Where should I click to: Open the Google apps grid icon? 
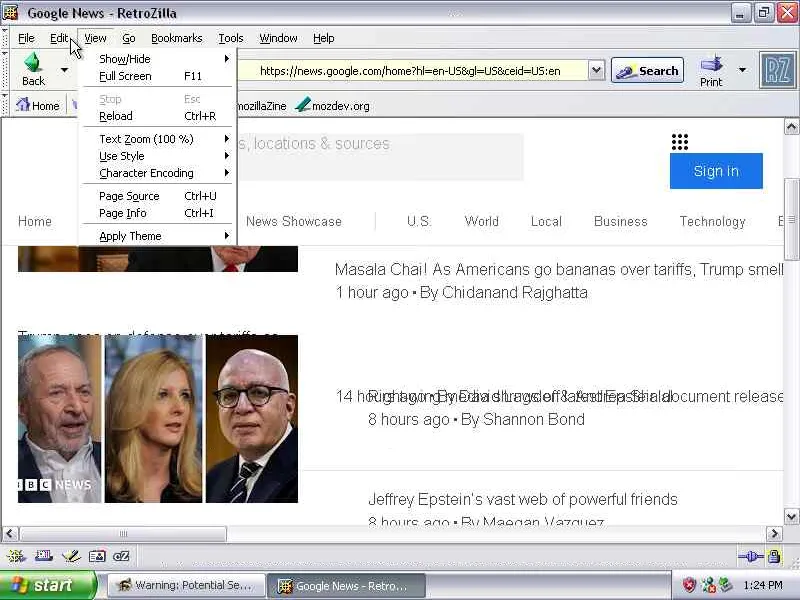(x=680, y=142)
